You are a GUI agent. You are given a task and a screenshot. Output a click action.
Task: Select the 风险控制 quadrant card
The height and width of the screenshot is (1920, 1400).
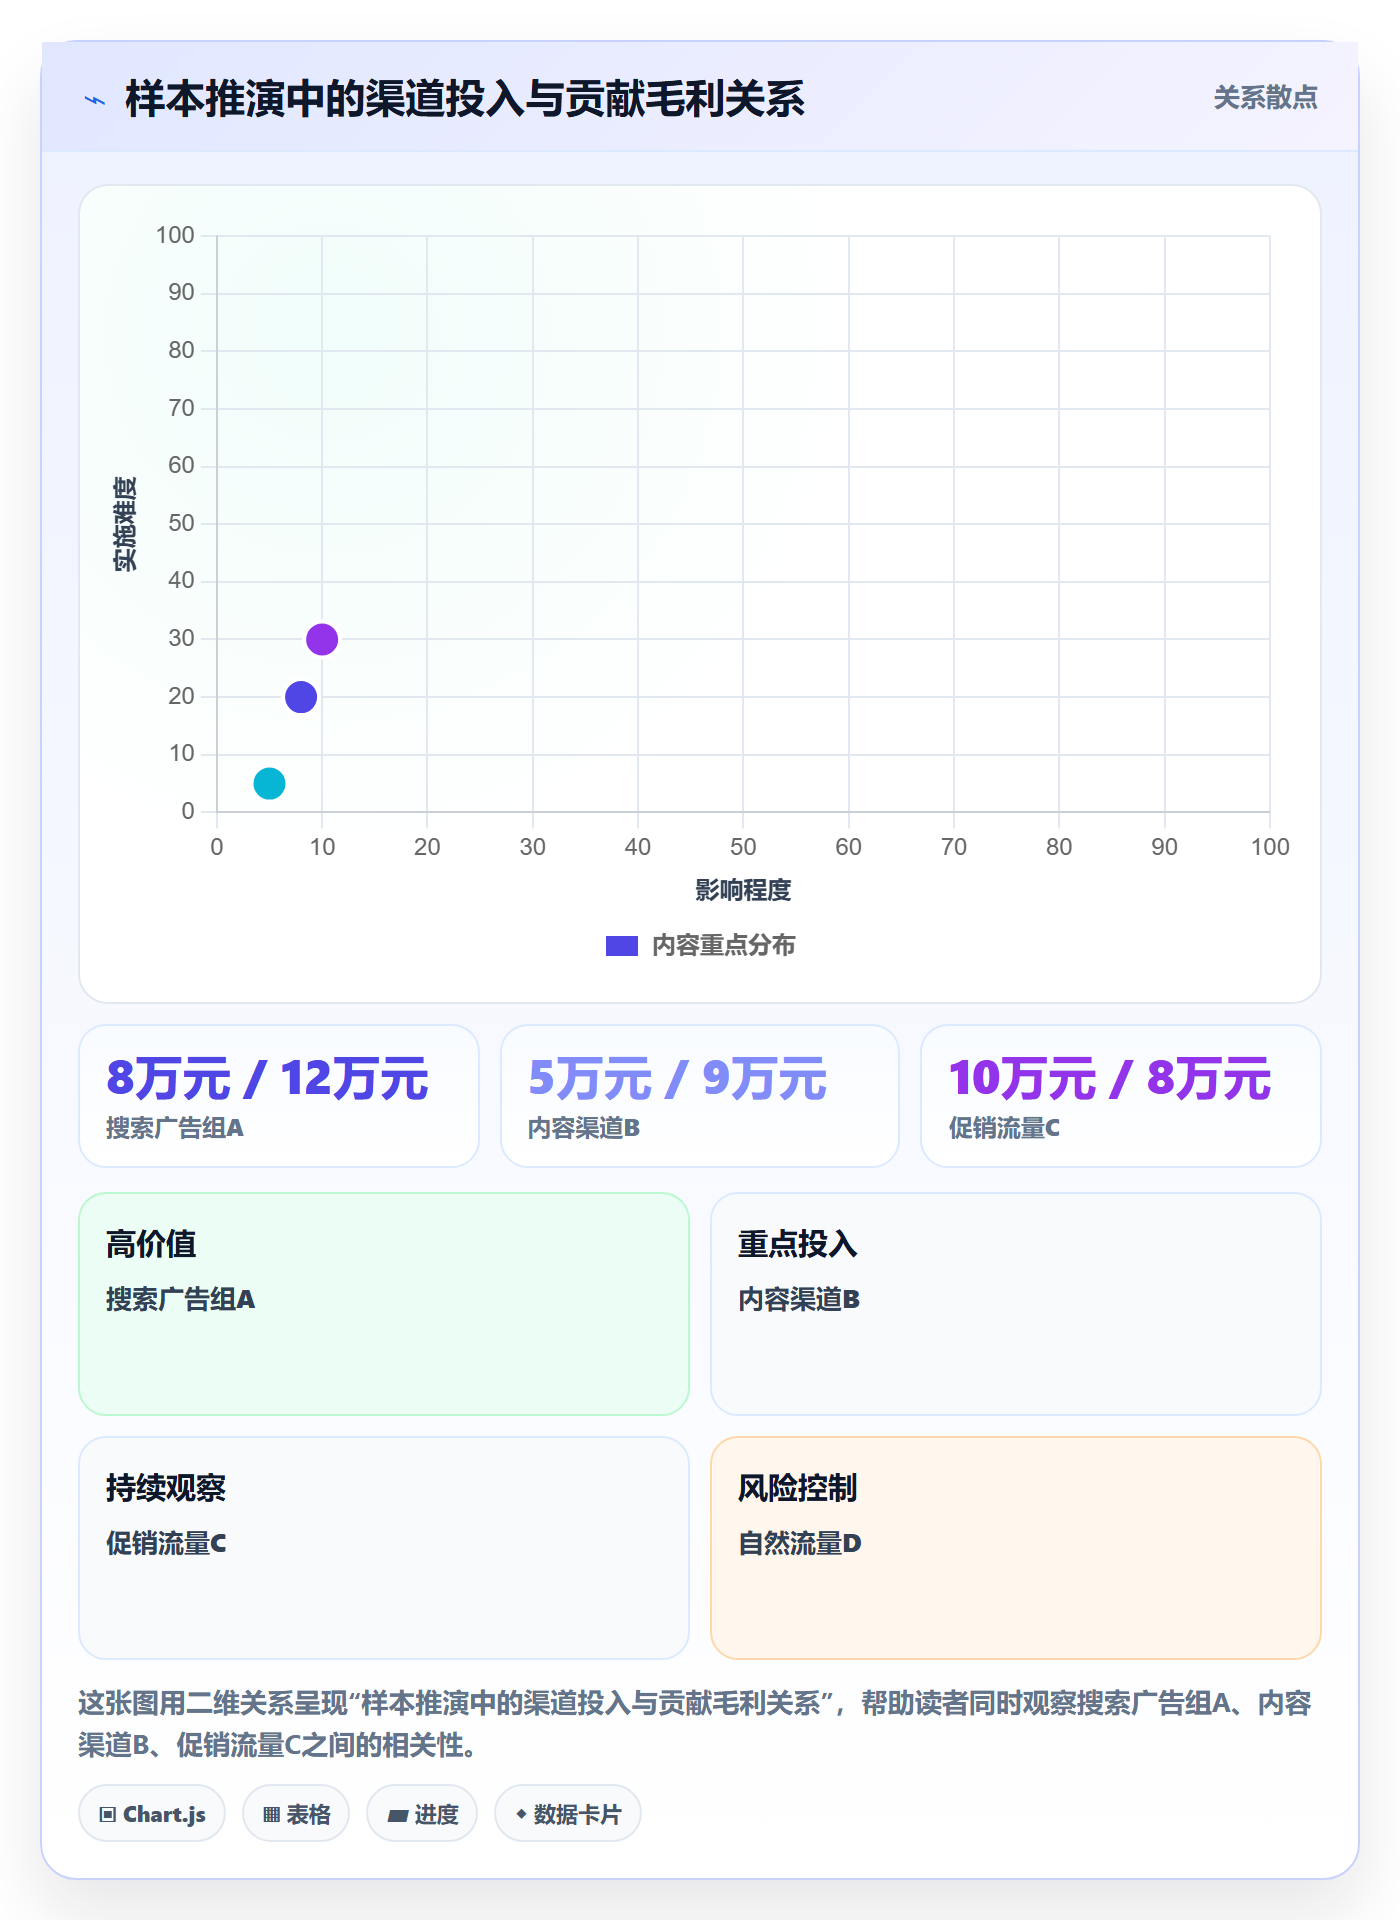[1016, 1548]
